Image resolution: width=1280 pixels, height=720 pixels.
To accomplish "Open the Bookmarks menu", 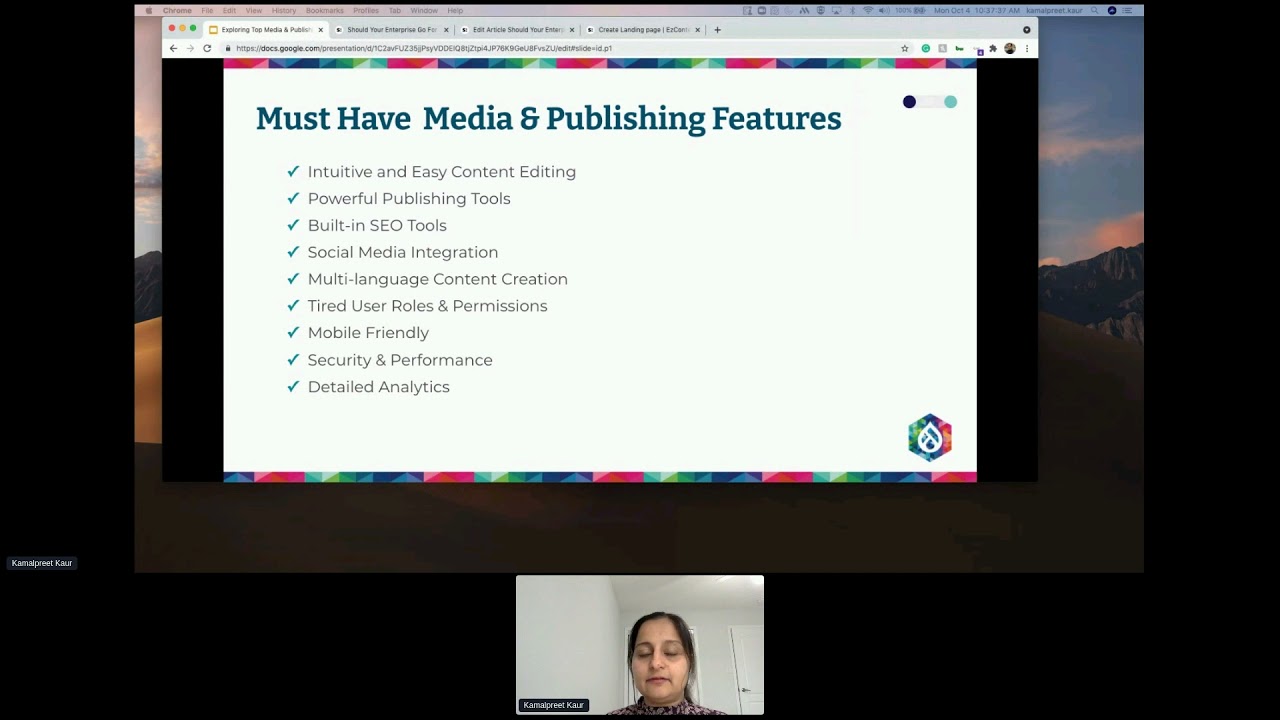I will click(325, 11).
